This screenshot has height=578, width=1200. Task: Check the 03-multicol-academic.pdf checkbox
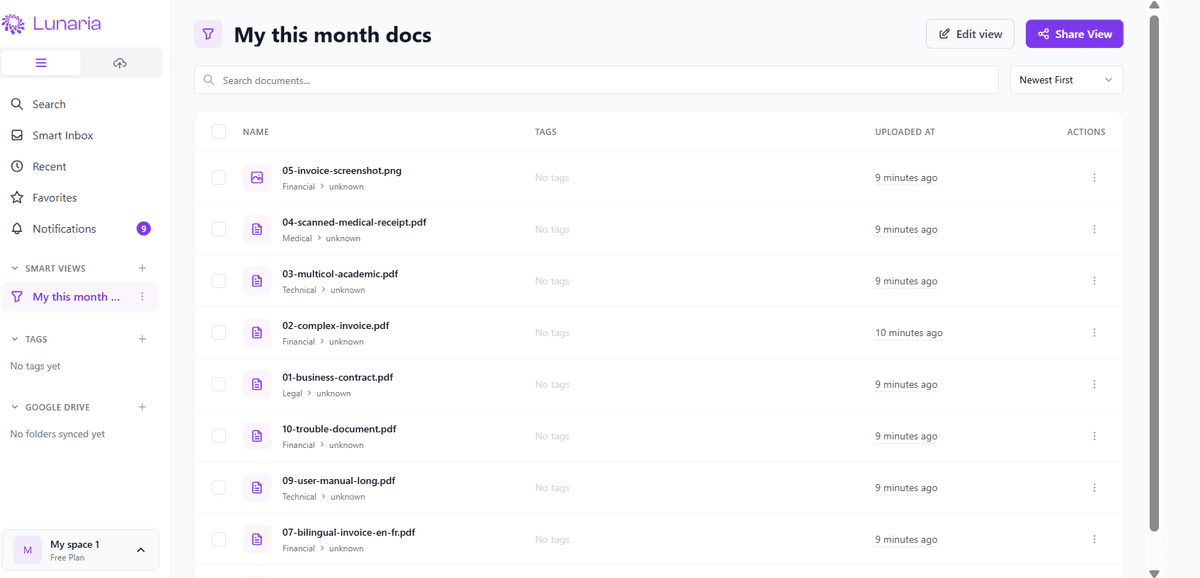pyautogui.click(x=219, y=281)
